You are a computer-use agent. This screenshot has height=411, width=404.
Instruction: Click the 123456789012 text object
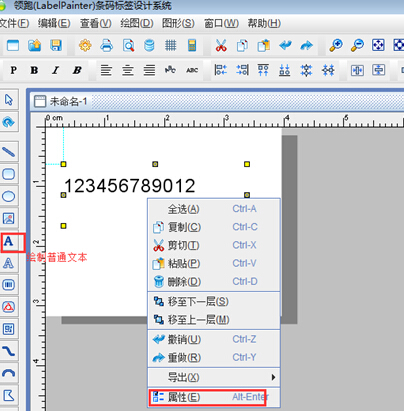click(x=130, y=186)
